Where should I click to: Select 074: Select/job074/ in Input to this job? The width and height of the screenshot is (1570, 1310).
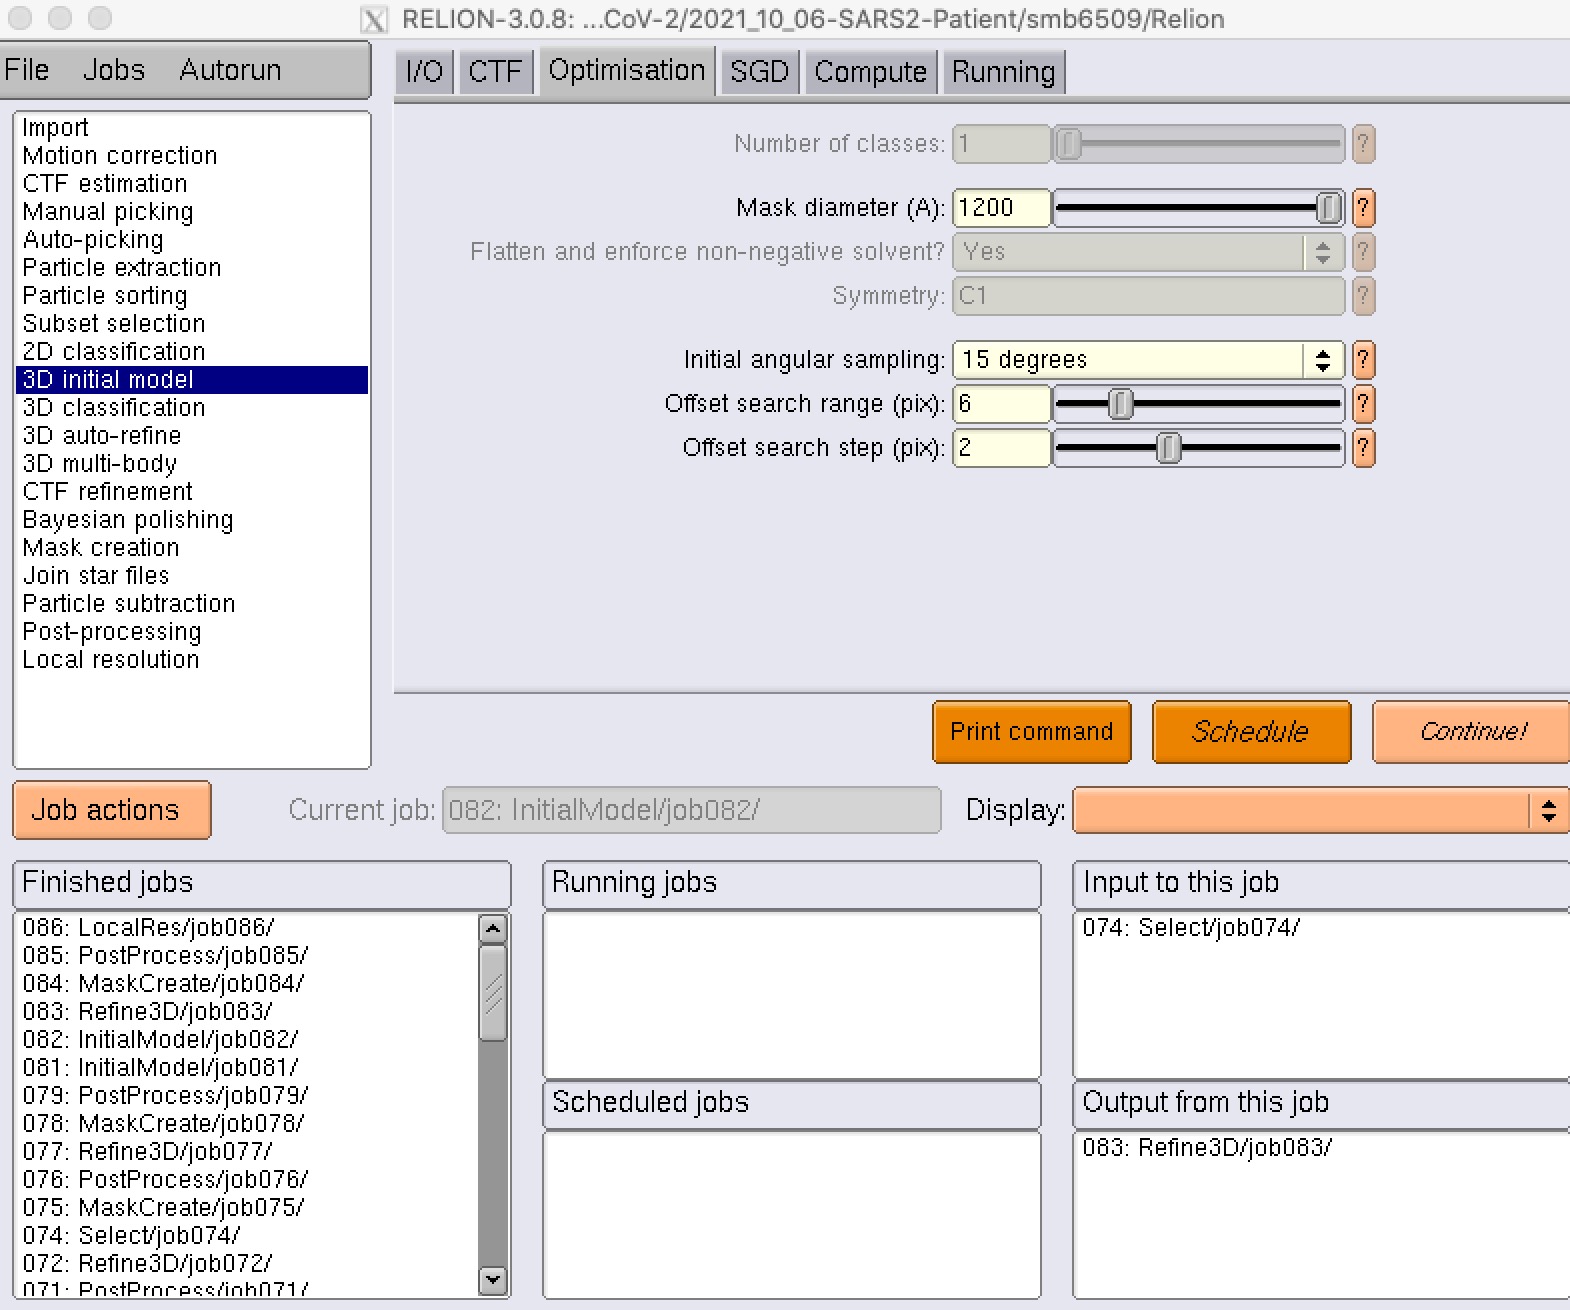[x=1190, y=928]
